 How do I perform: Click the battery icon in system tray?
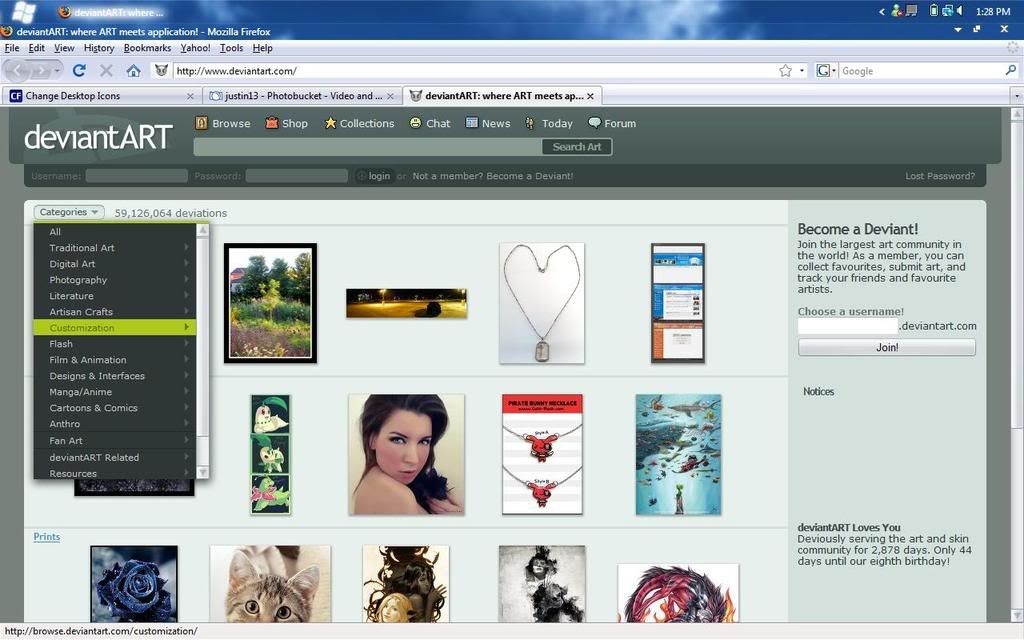(934, 10)
